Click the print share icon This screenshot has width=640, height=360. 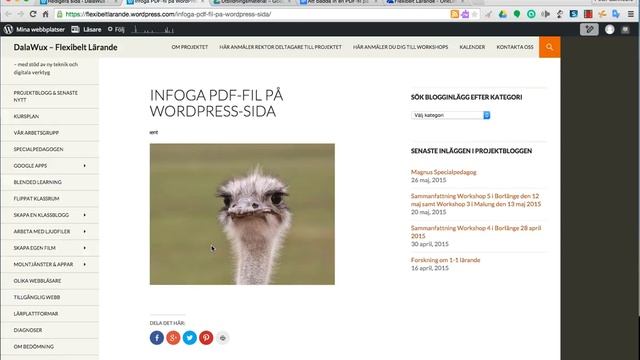222,338
